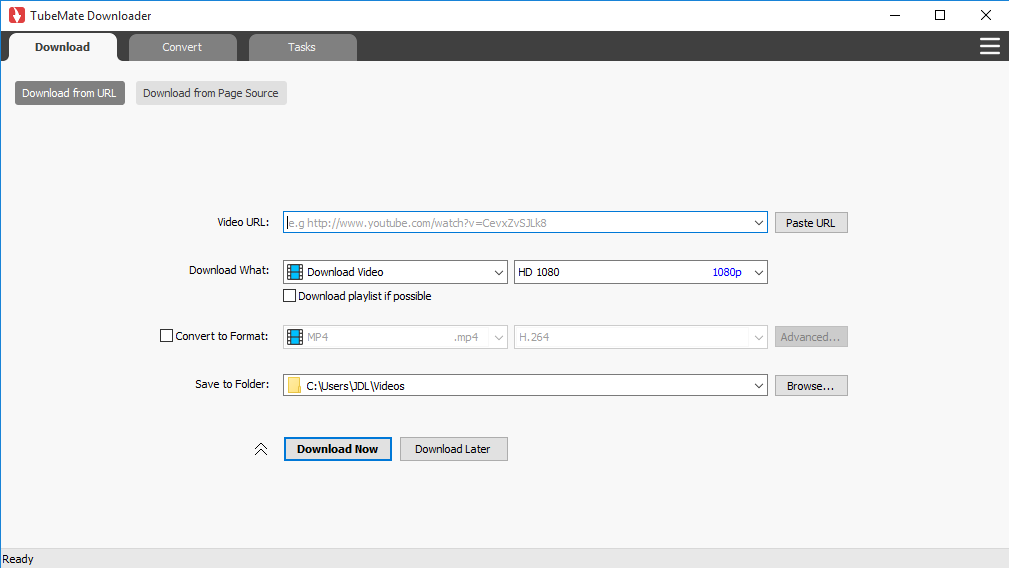The height and width of the screenshot is (568, 1009).
Task: Close the TubeMate Downloader window
Action: click(986, 15)
